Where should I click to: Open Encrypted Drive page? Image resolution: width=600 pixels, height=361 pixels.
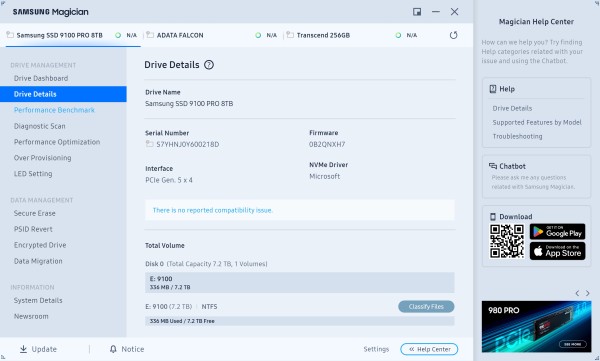click(x=40, y=245)
